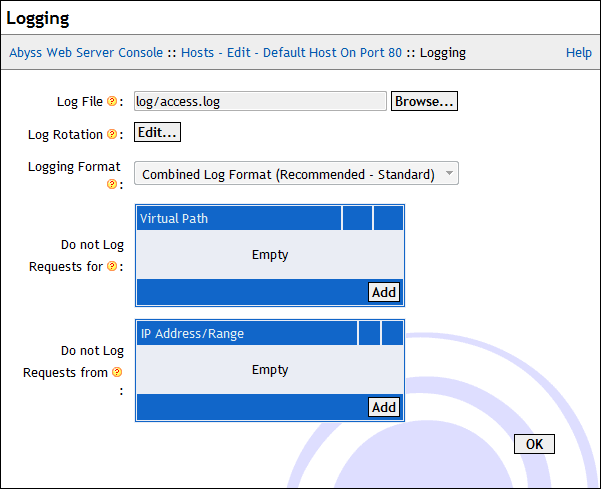The image size is (601, 489).
Task: Click the Logging Format help icon
Action: tap(112, 184)
